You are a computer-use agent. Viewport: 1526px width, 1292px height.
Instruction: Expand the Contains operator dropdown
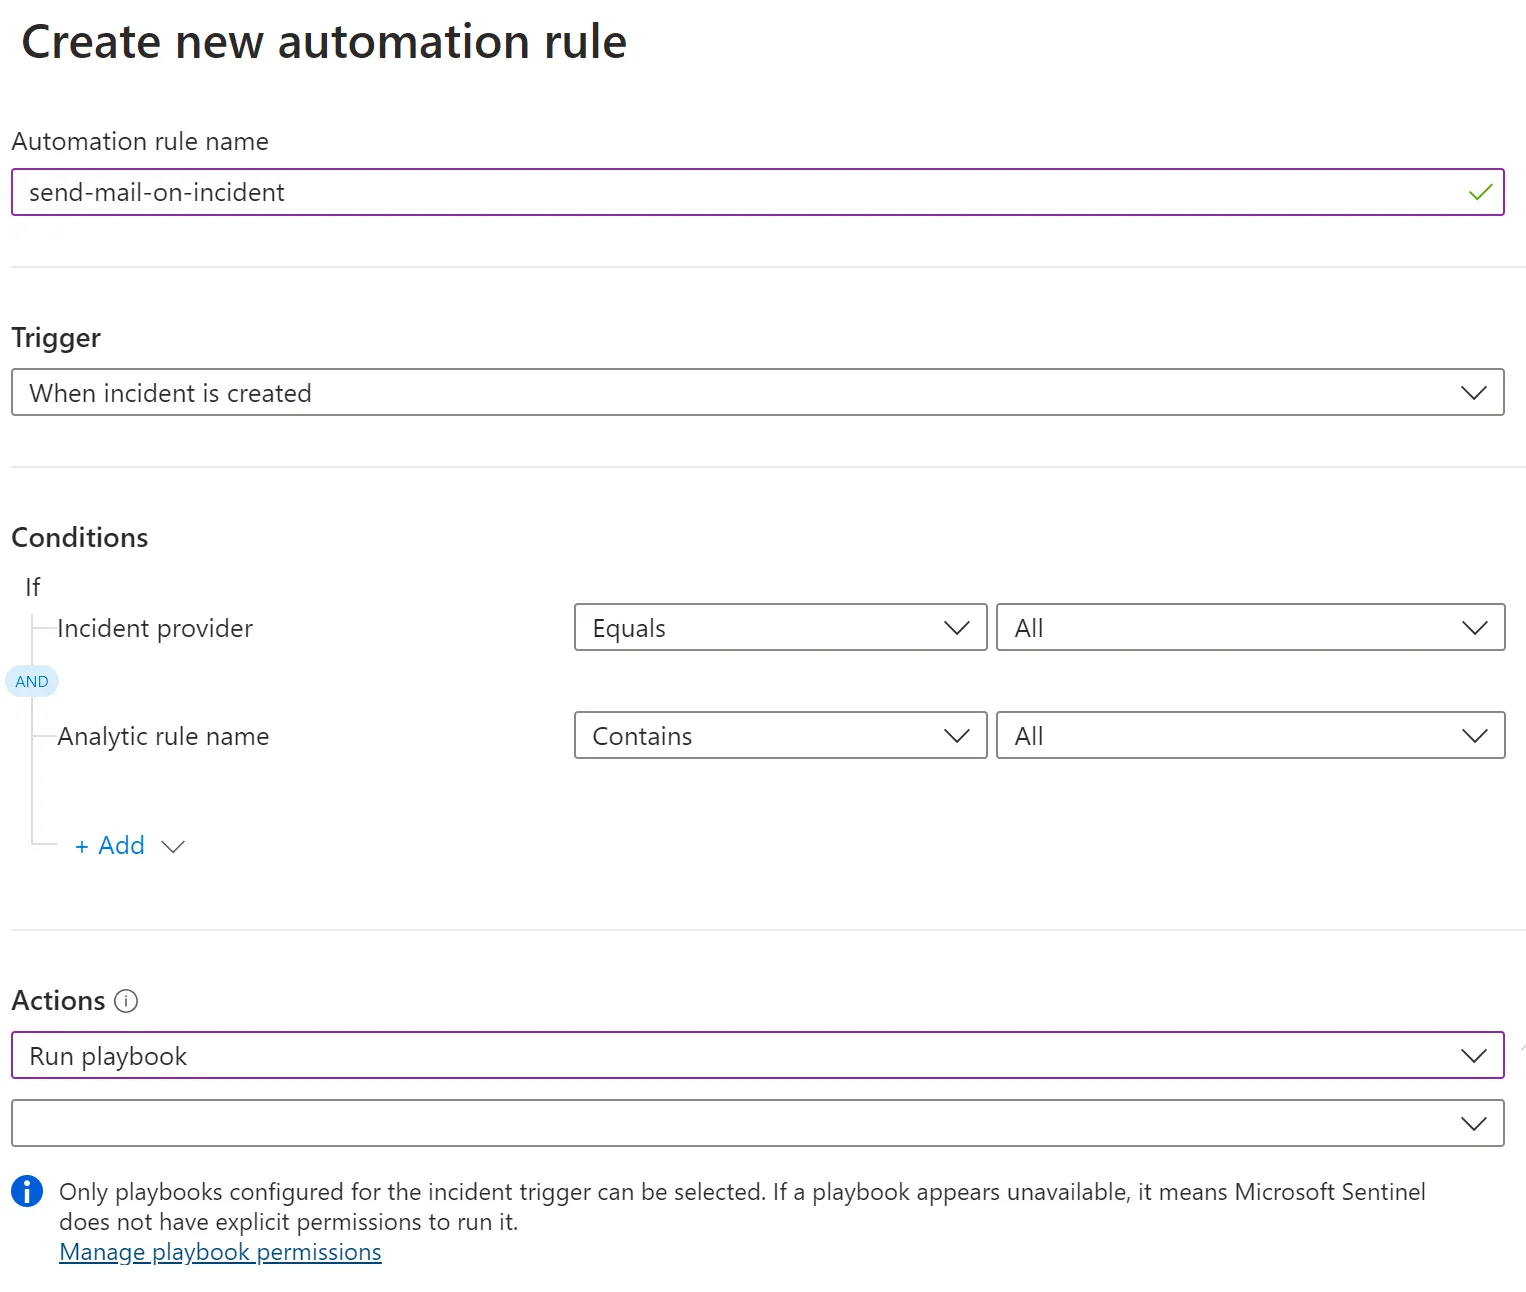780,736
